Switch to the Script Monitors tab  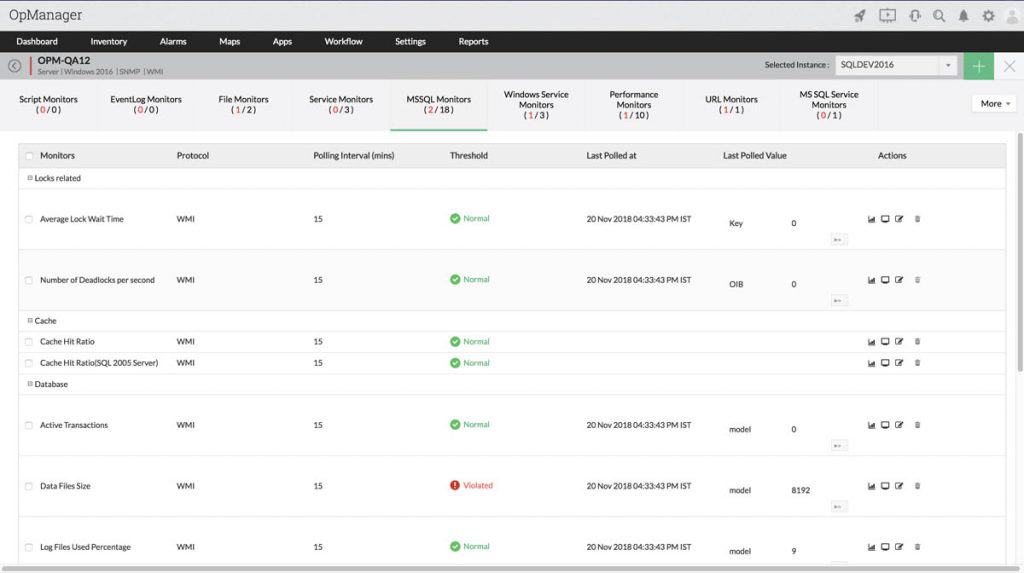pyautogui.click(x=48, y=105)
